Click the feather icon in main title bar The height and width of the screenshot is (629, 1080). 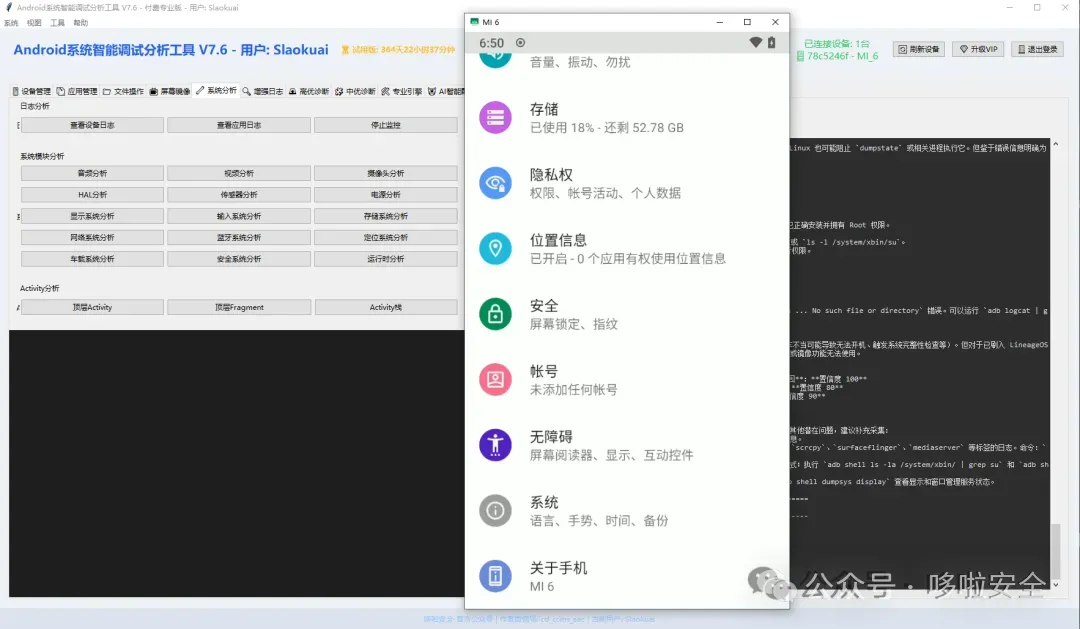(9, 7)
